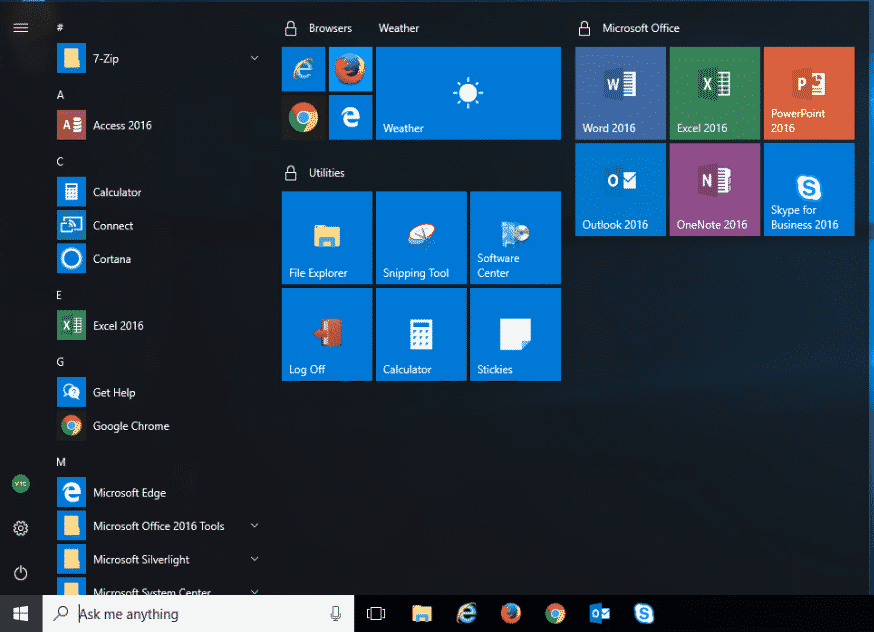
Task: Open Outlook from the taskbar
Action: [600, 614]
